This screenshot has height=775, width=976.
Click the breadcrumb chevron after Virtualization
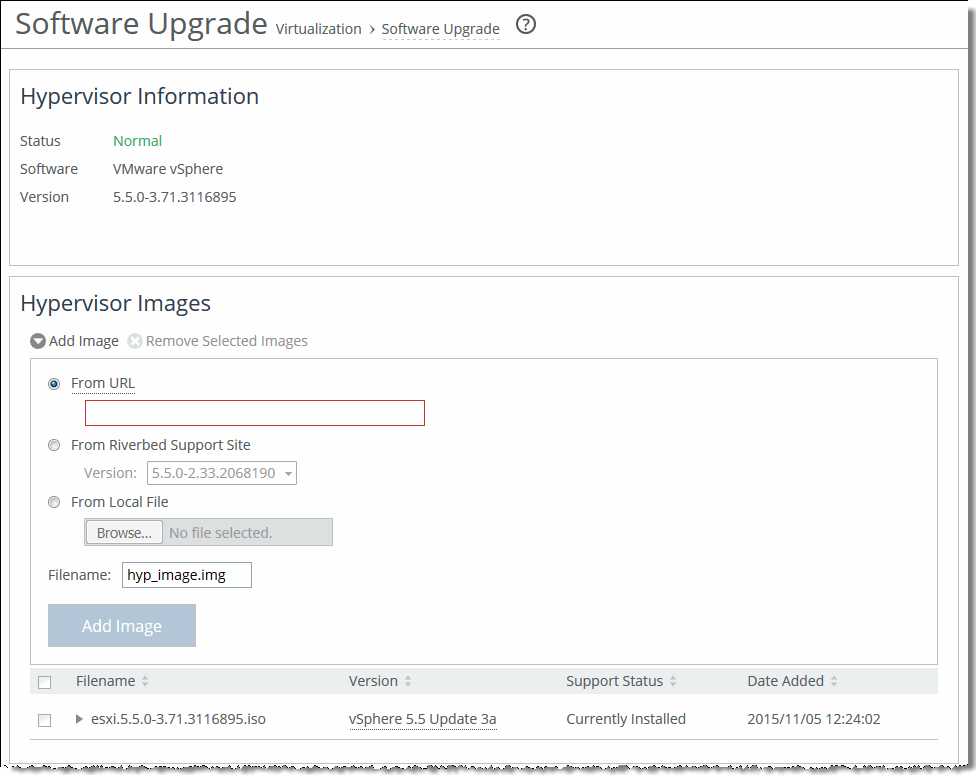[370, 29]
